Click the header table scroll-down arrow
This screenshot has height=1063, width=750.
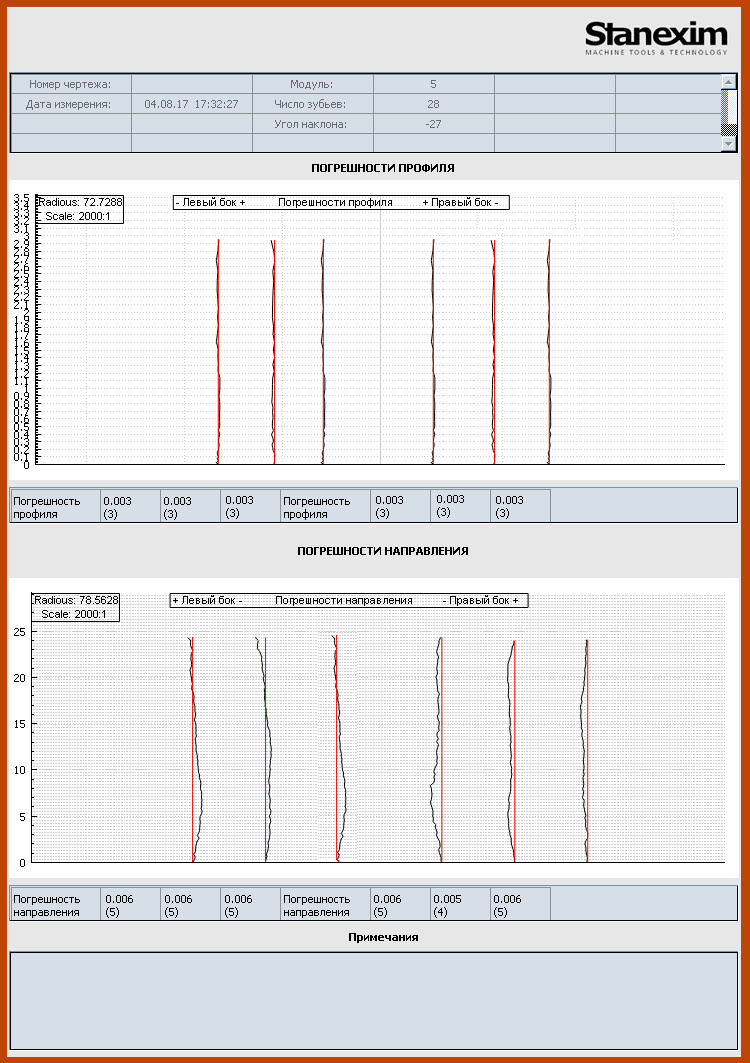point(728,145)
